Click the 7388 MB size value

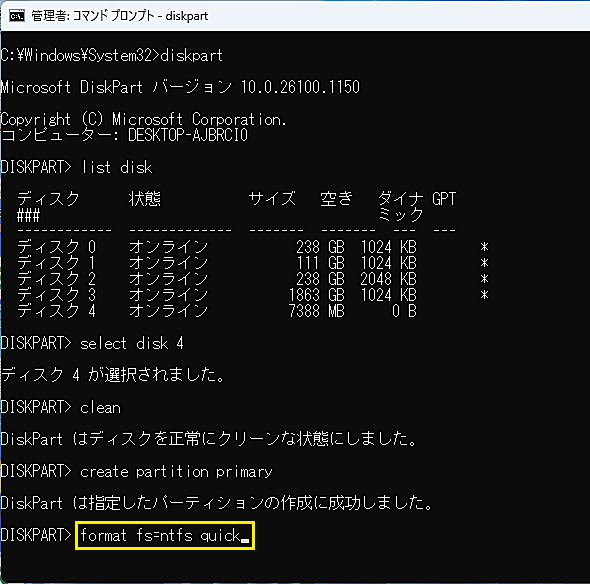tap(316, 311)
